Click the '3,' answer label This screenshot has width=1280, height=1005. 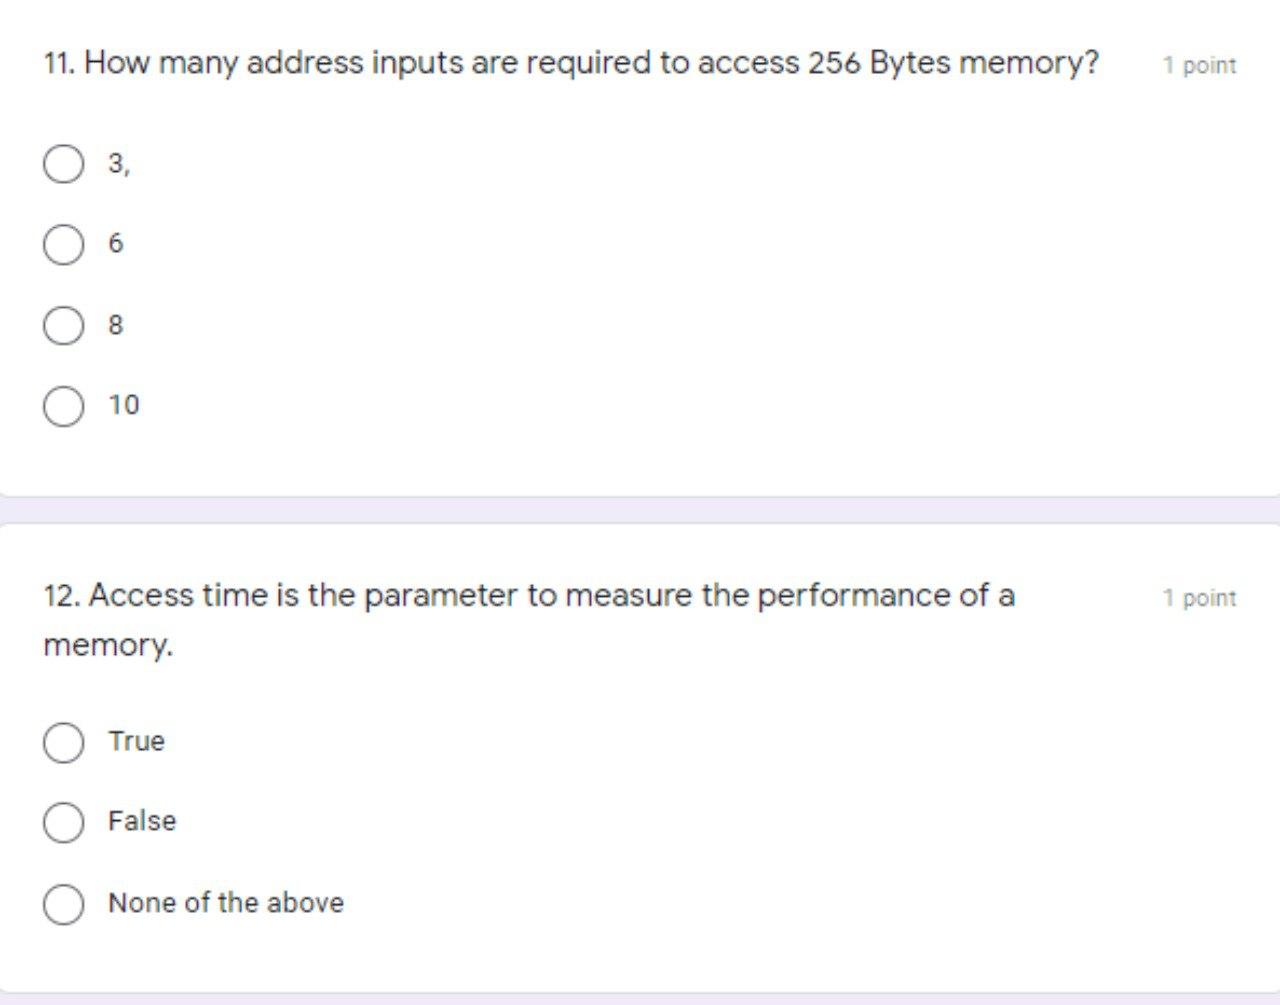[117, 163]
